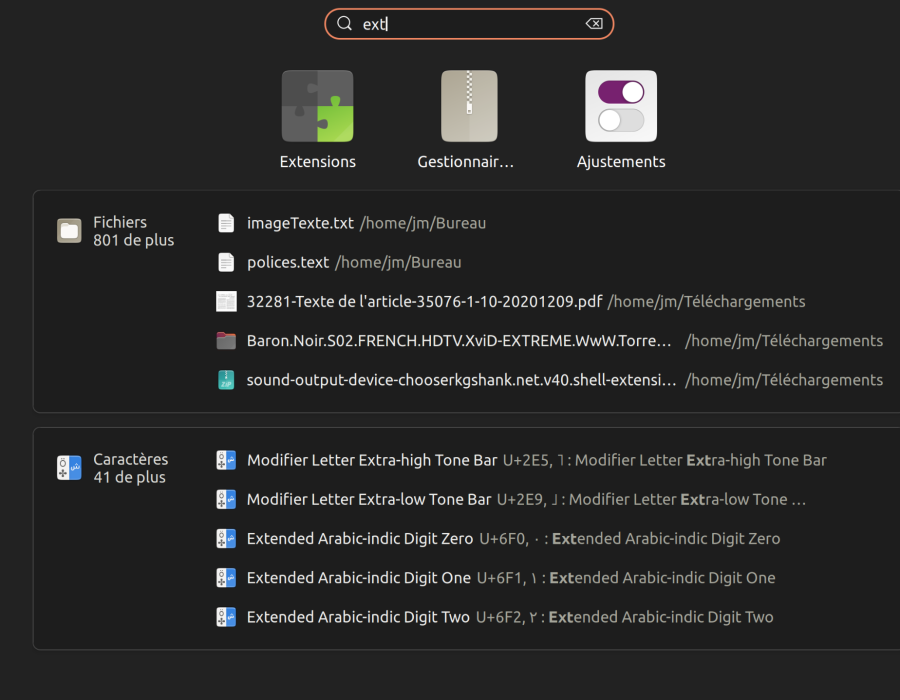This screenshot has width=900, height=700.
Task: Open the Fichiers provider folder icon
Action: 69,231
